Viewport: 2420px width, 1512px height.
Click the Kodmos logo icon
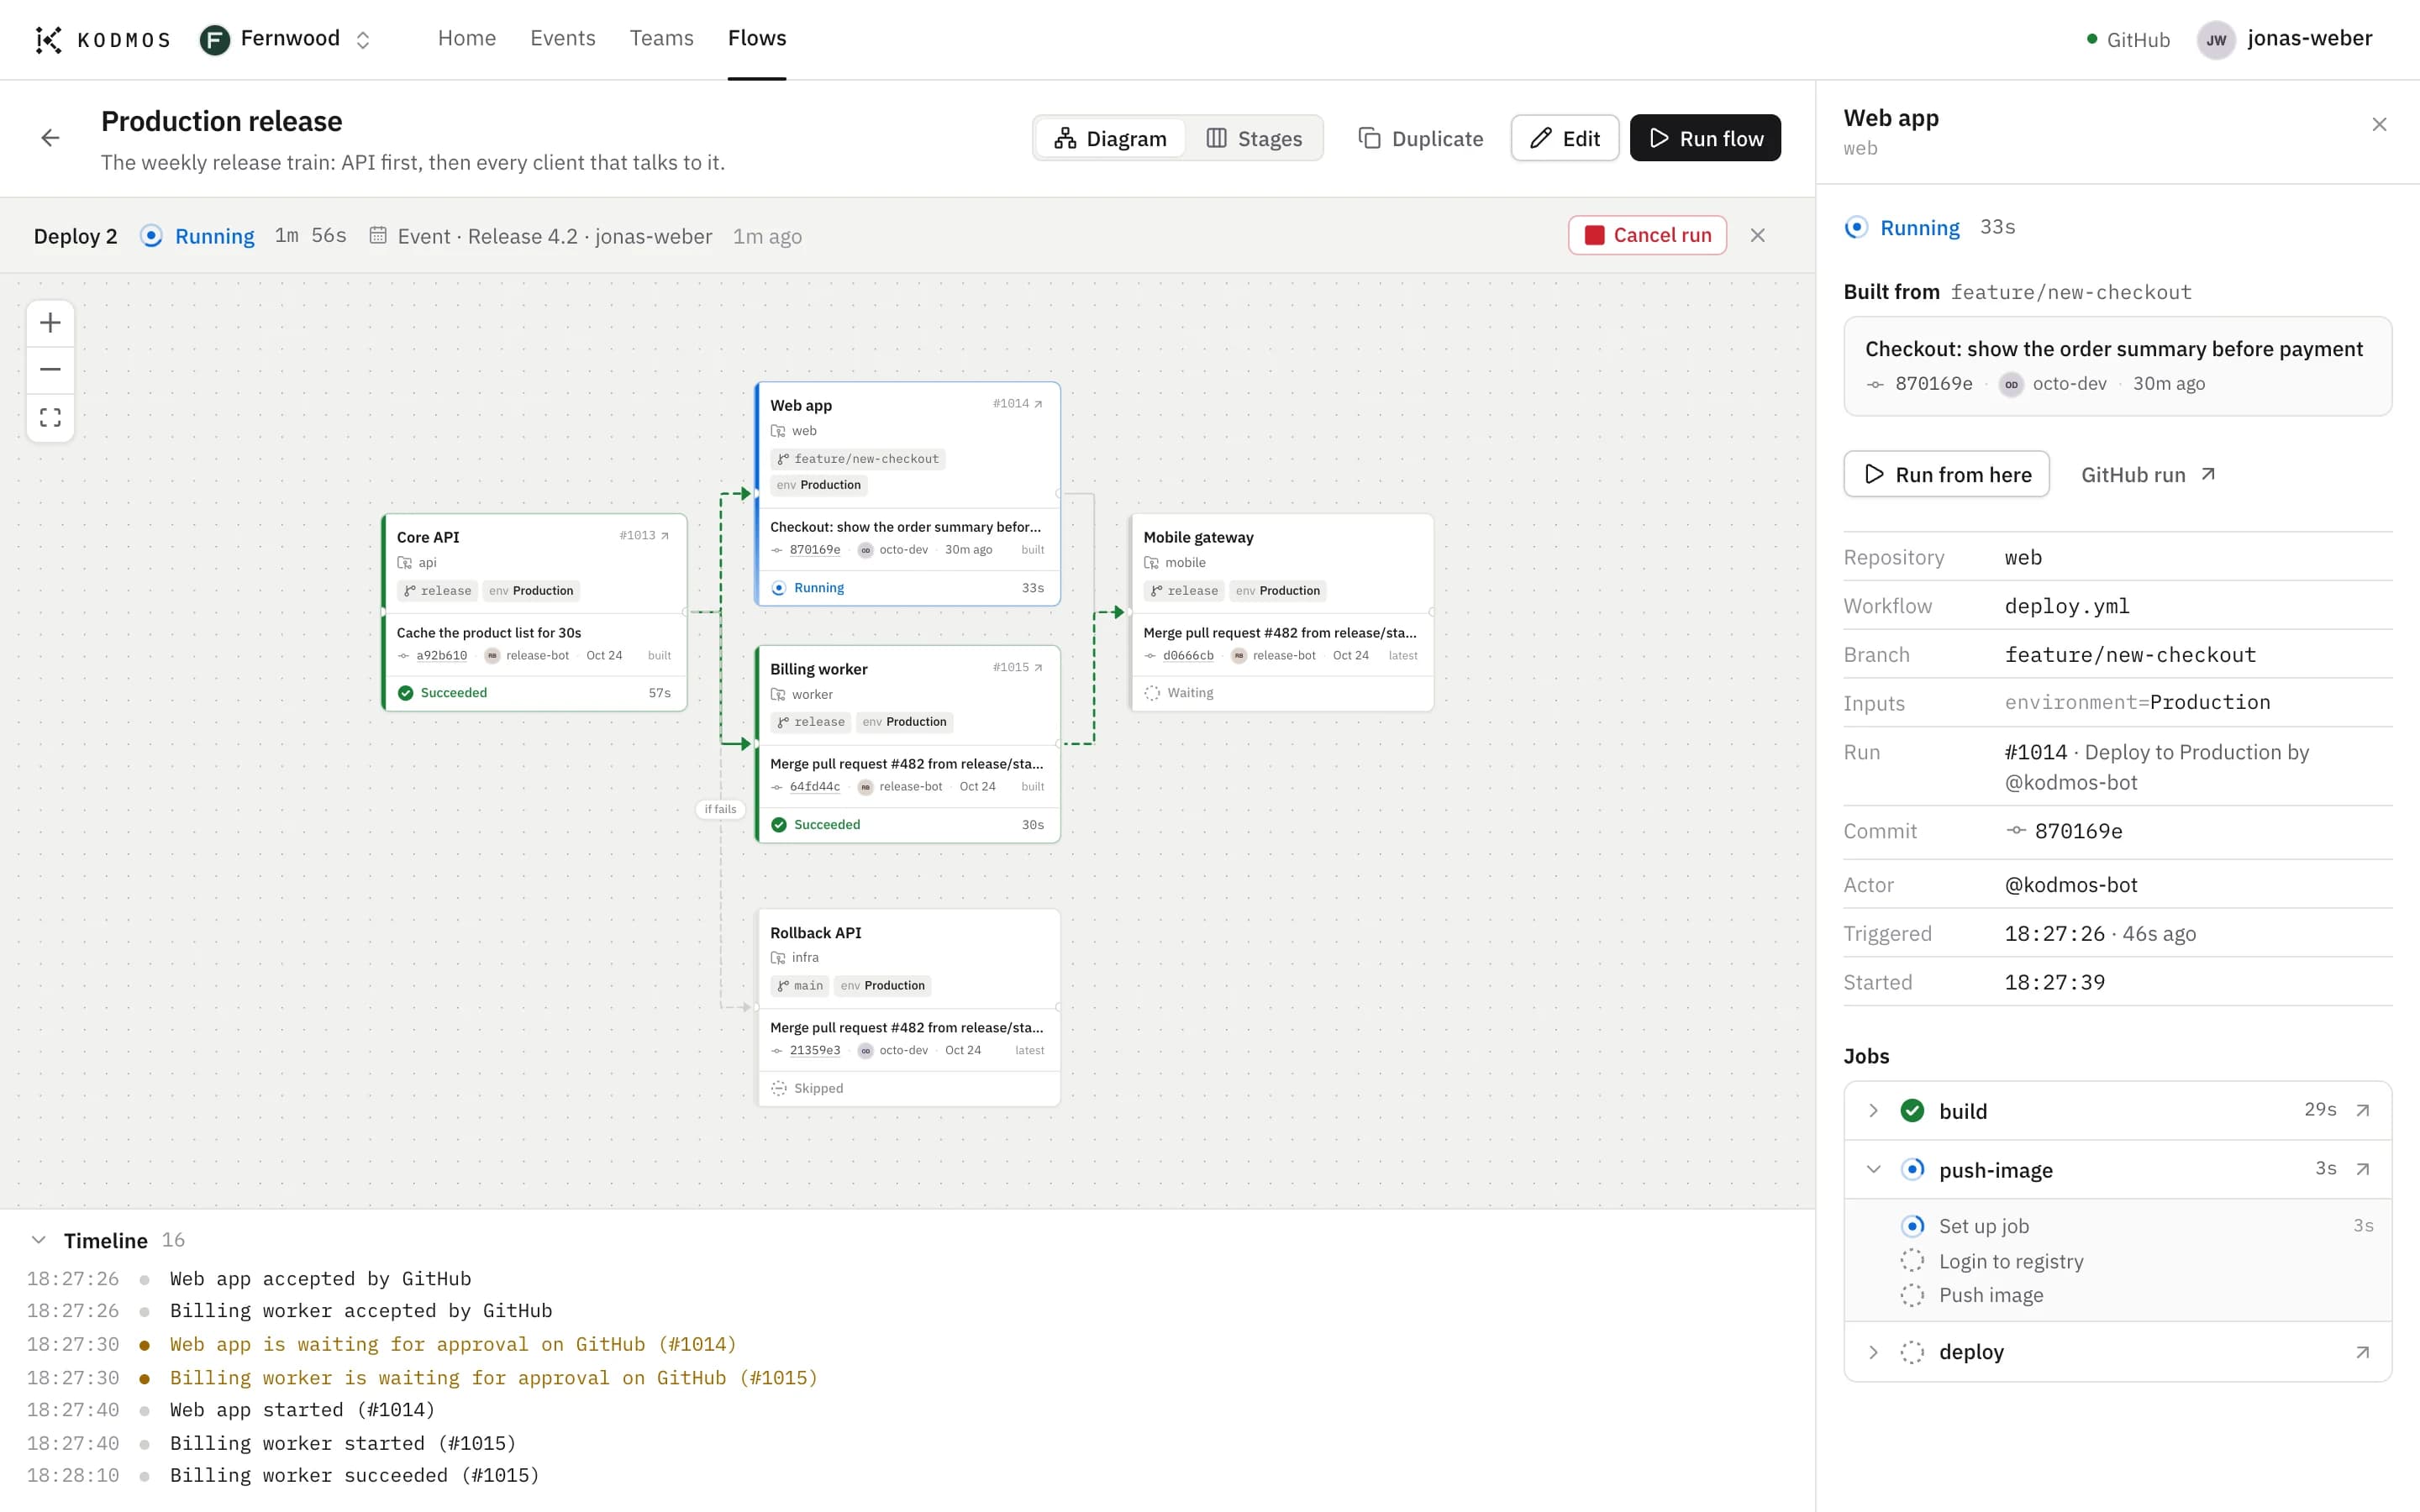click(x=48, y=39)
